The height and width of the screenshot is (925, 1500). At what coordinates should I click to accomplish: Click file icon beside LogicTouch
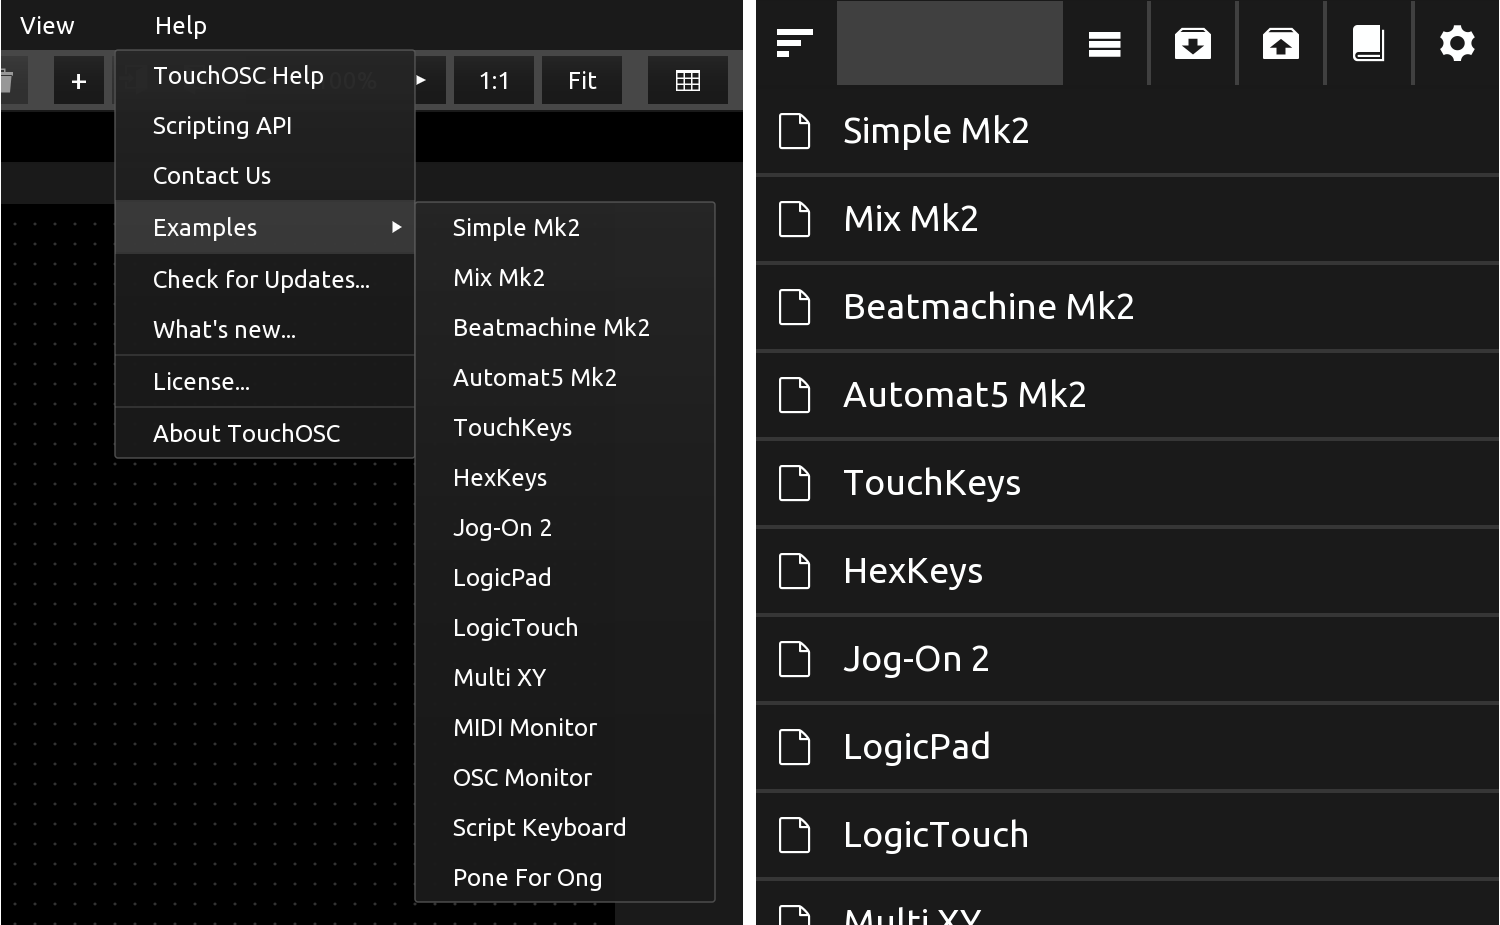795,835
